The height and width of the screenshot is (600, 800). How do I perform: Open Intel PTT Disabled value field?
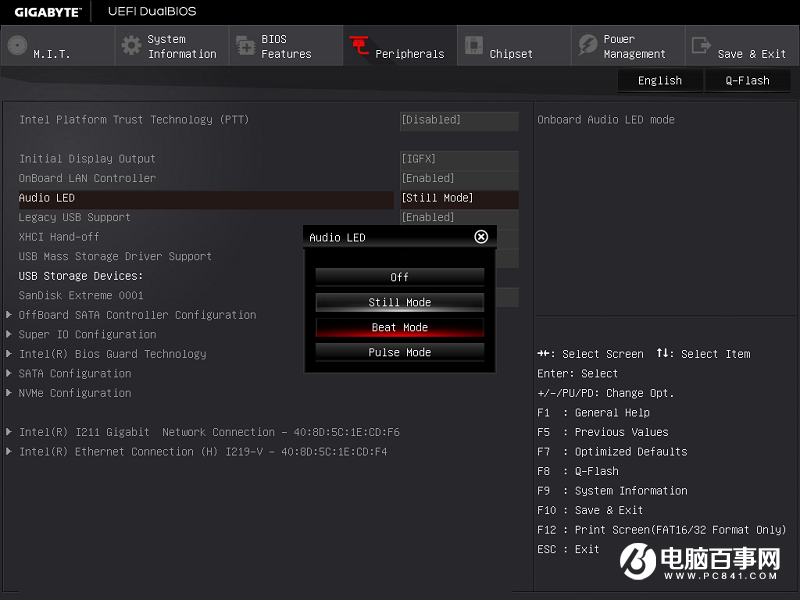click(458, 120)
